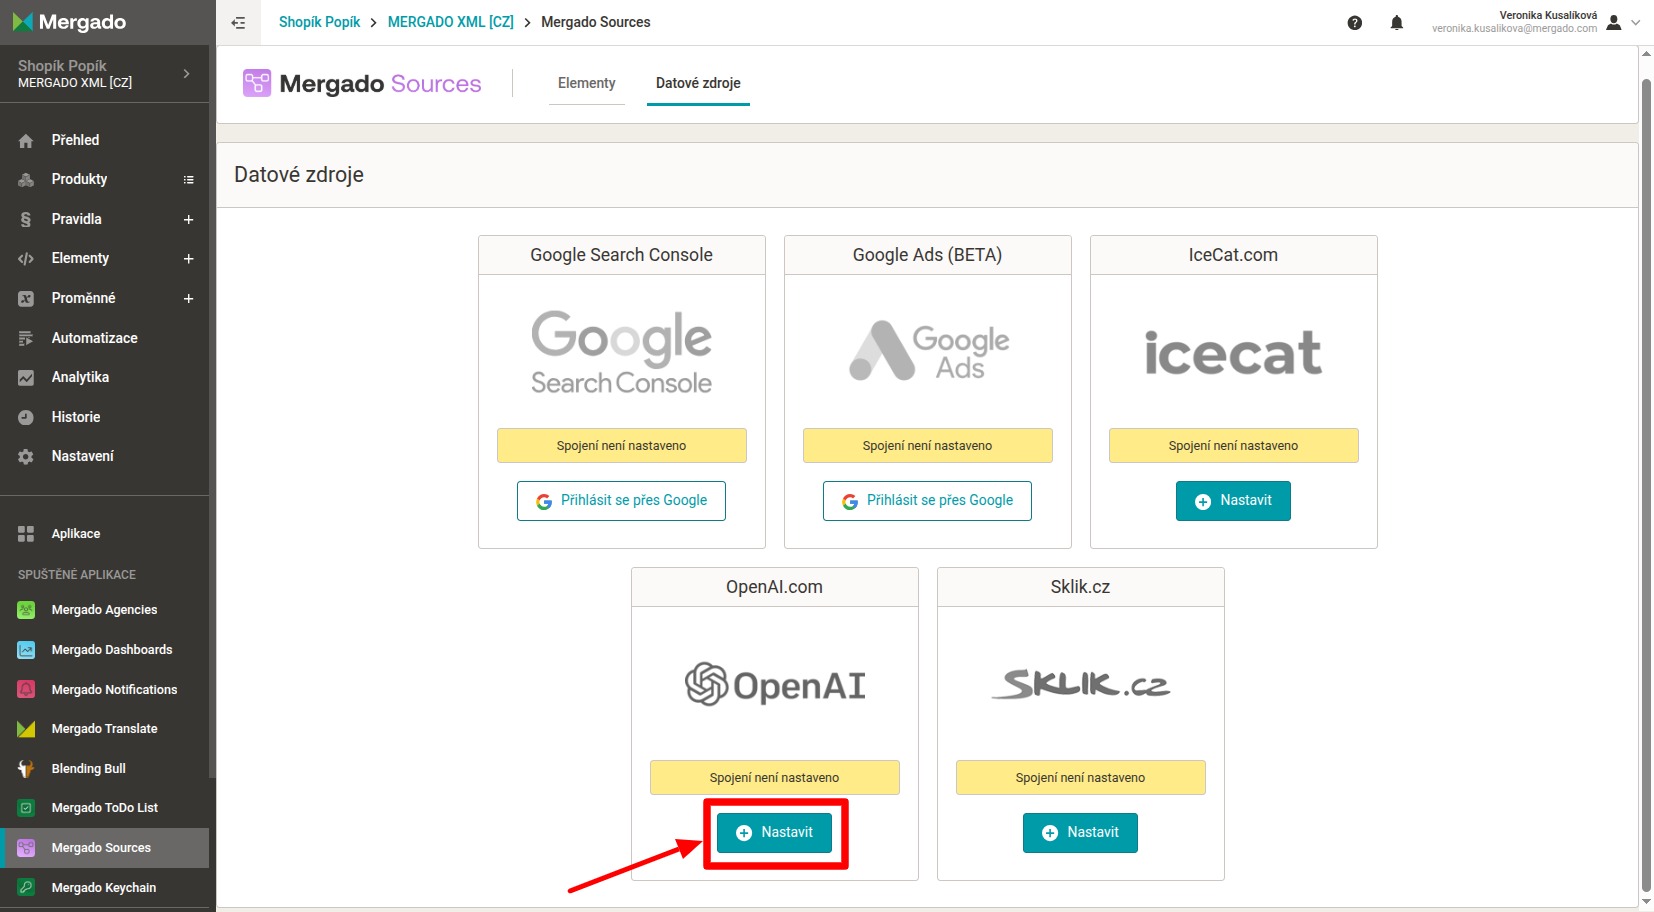Click the Sklik.cz logo image
This screenshot has width=1654, height=912.
coord(1080,684)
